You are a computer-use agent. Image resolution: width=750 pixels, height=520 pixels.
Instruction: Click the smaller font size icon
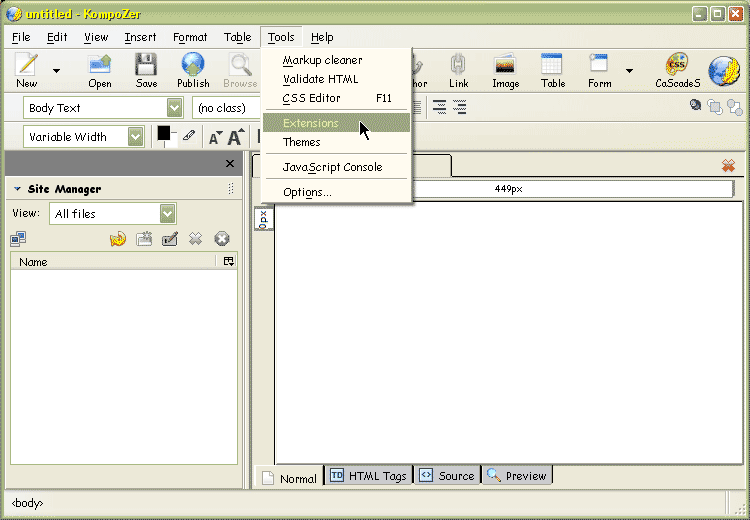(216, 138)
